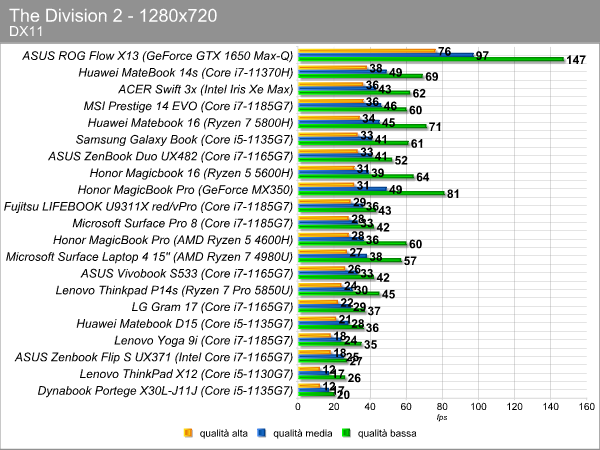Select the ACER Swift 3x row label
Image resolution: width=600 pixels, height=450 pixels.
pos(205,90)
